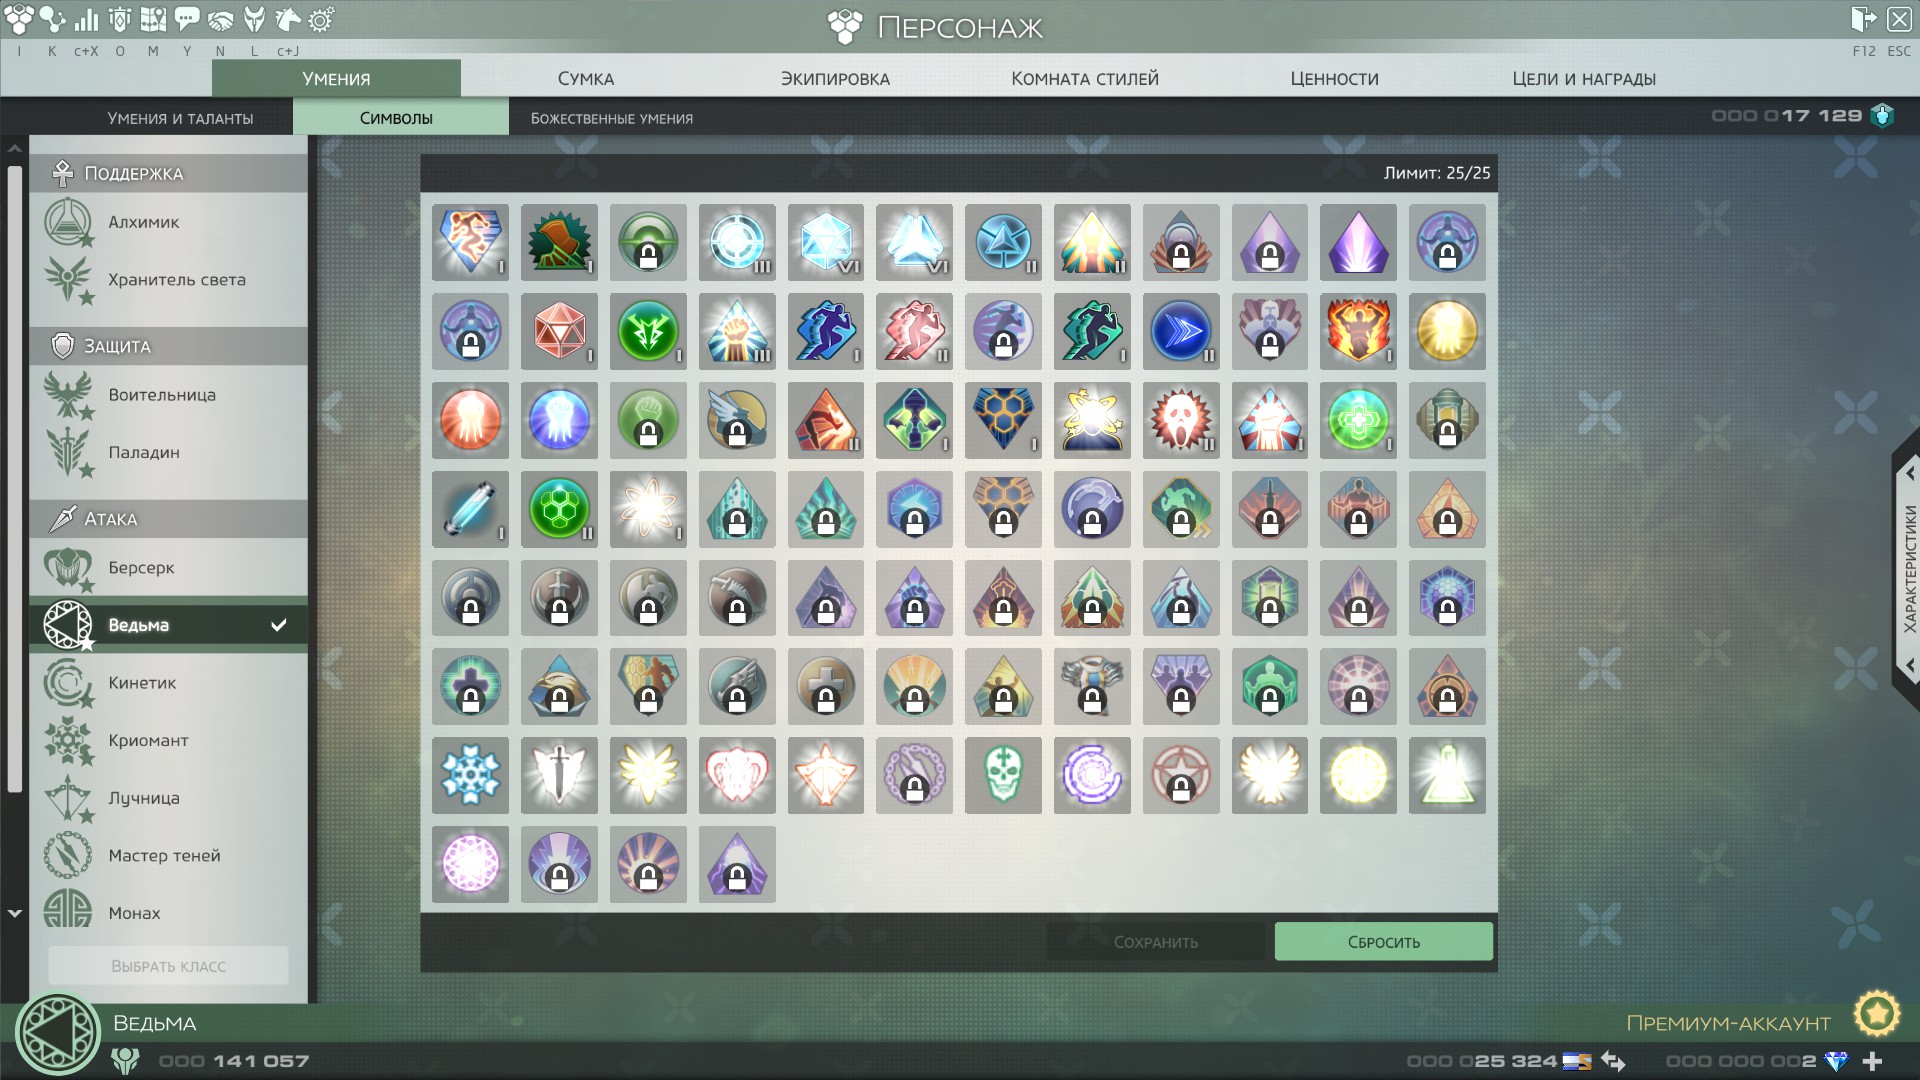The width and height of the screenshot is (1920, 1080).
Task: Switch to the Сумка tab
Action: click(586, 78)
